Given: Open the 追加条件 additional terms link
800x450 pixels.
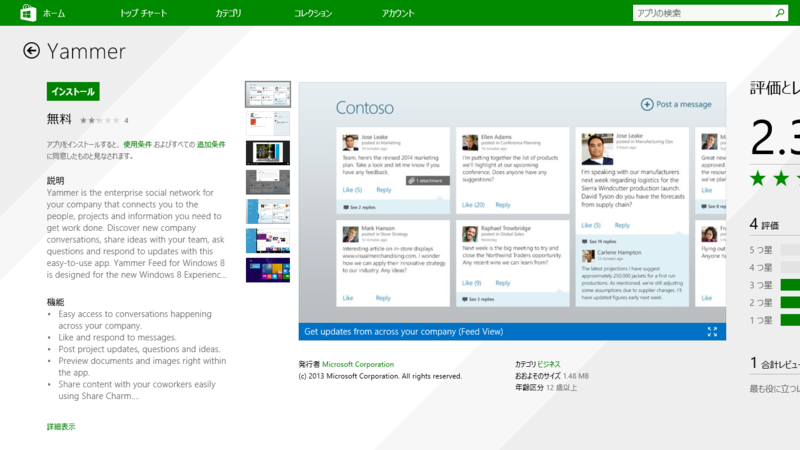Looking at the screenshot, I should tap(211, 144).
